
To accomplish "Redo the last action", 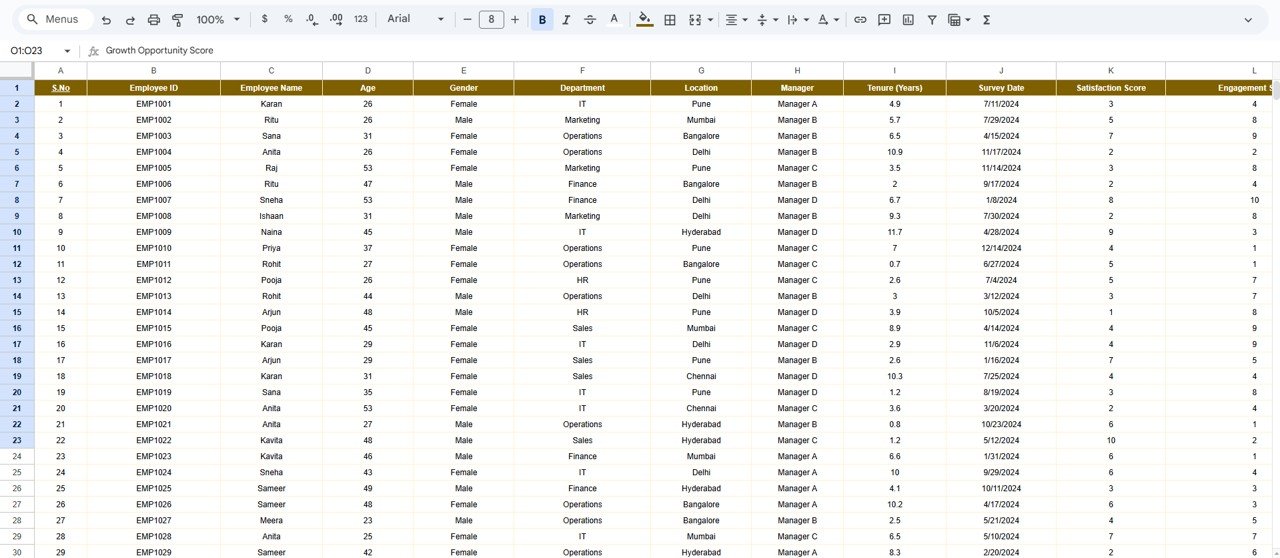I will (x=130, y=19).
